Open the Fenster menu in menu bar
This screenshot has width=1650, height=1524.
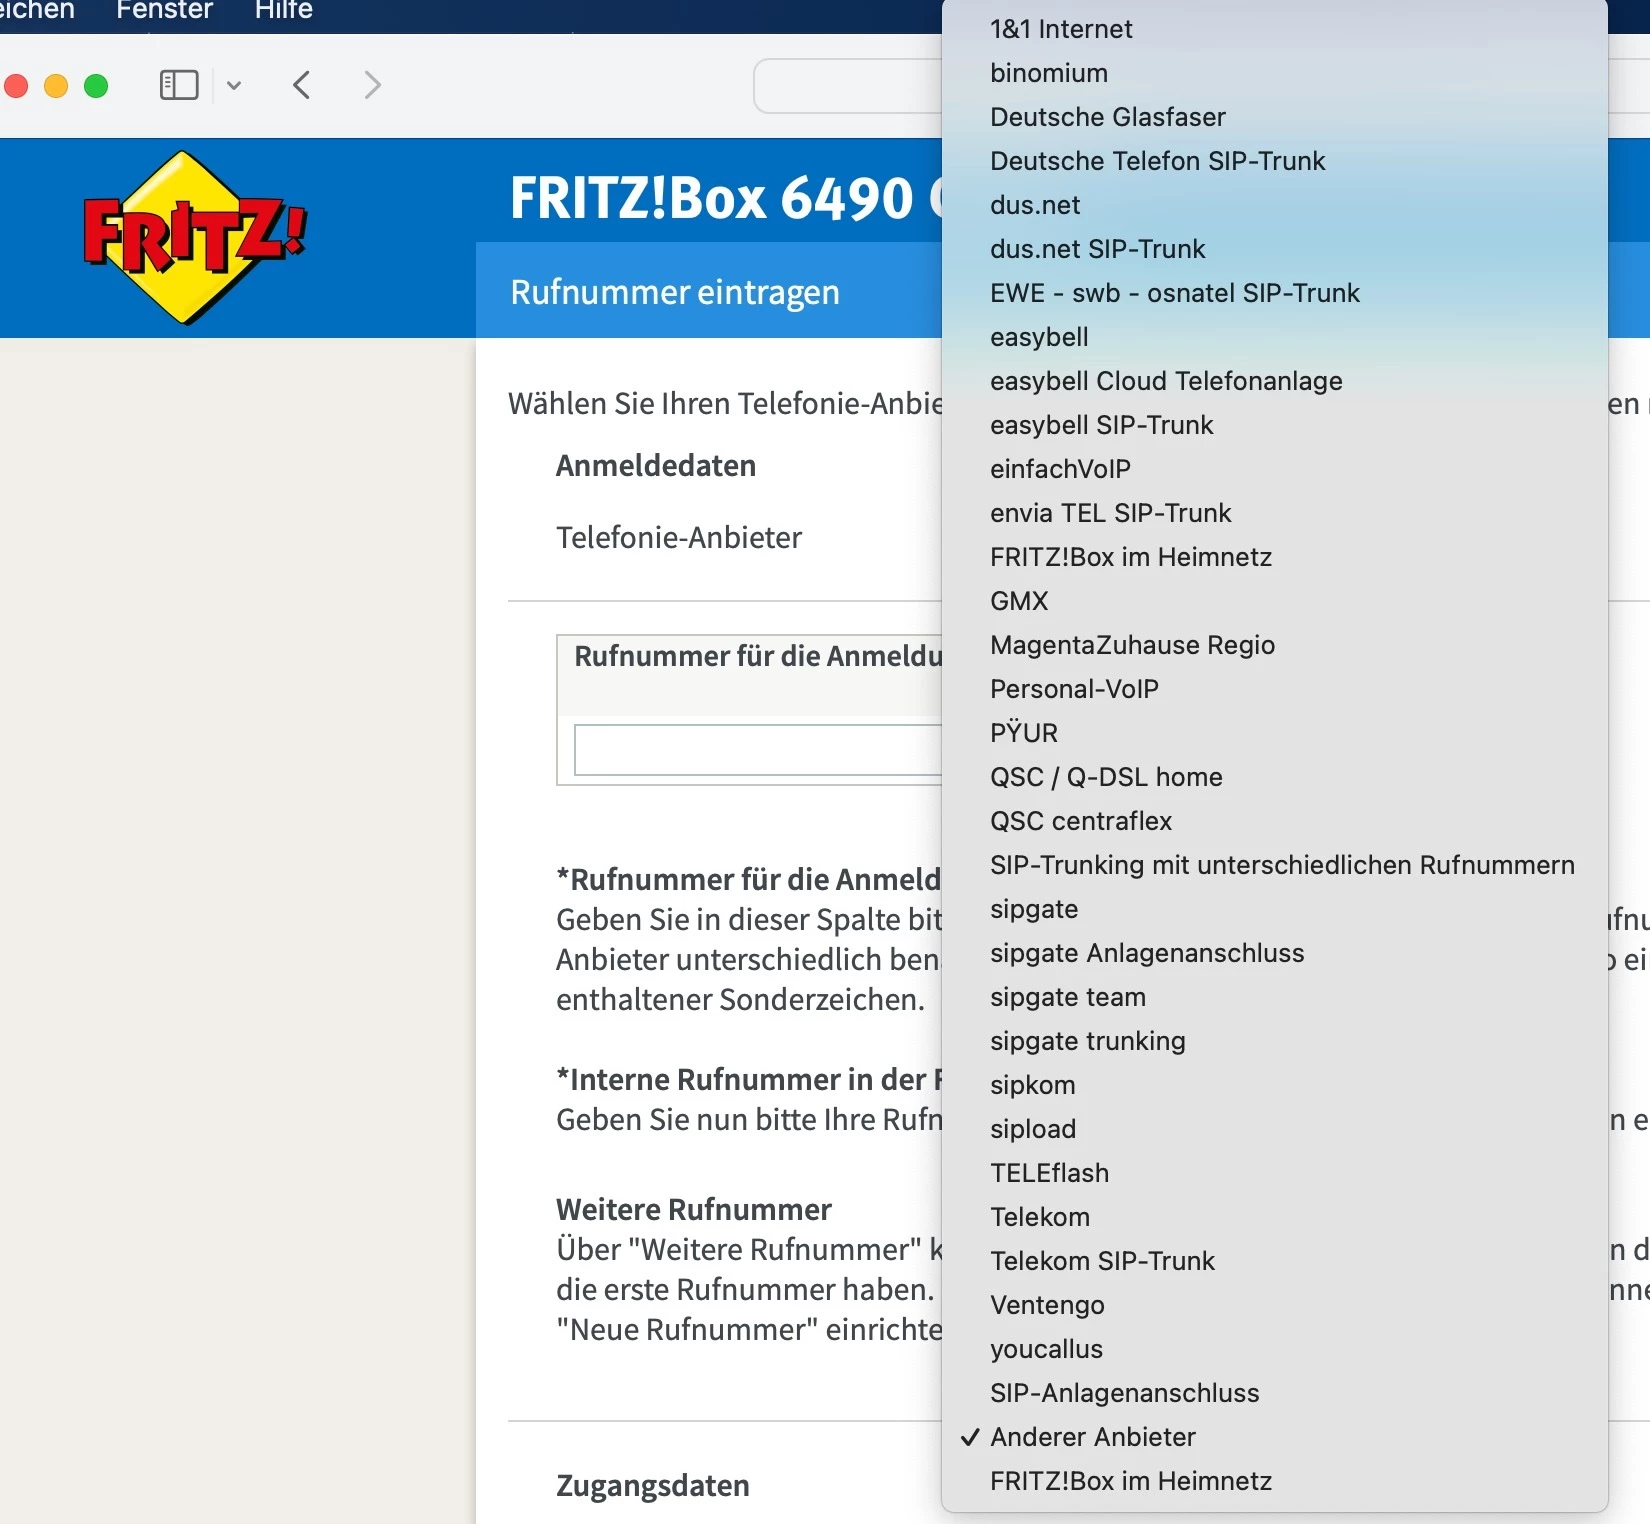[164, 10]
